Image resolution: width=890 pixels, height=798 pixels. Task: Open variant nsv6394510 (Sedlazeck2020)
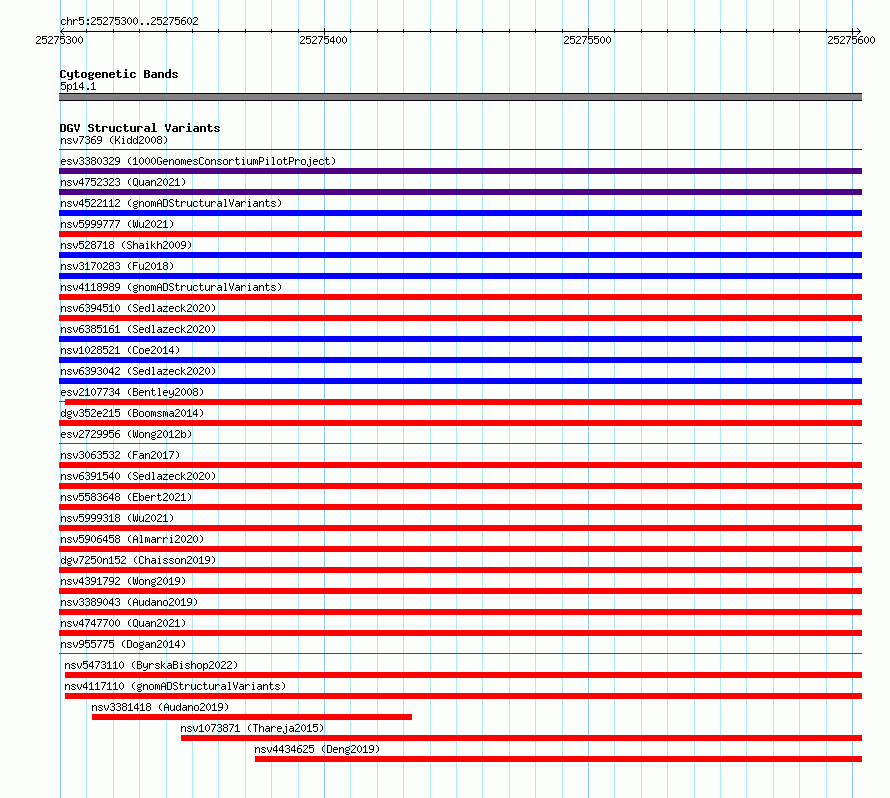tap(138, 308)
